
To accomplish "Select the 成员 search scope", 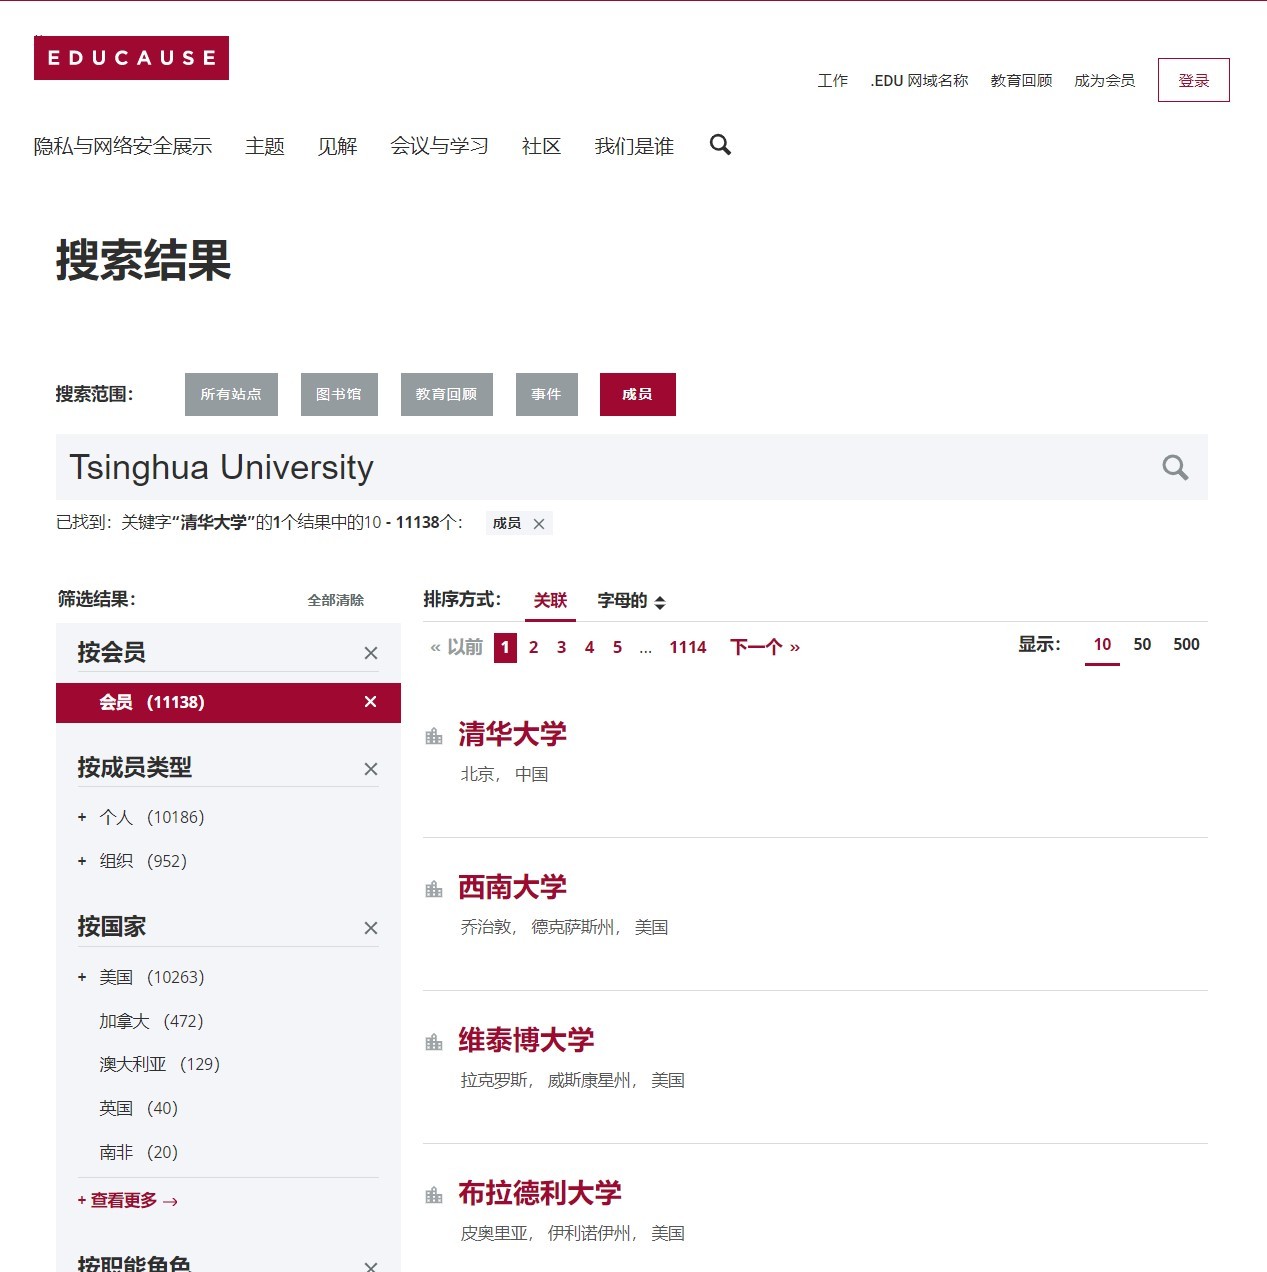I will [638, 394].
